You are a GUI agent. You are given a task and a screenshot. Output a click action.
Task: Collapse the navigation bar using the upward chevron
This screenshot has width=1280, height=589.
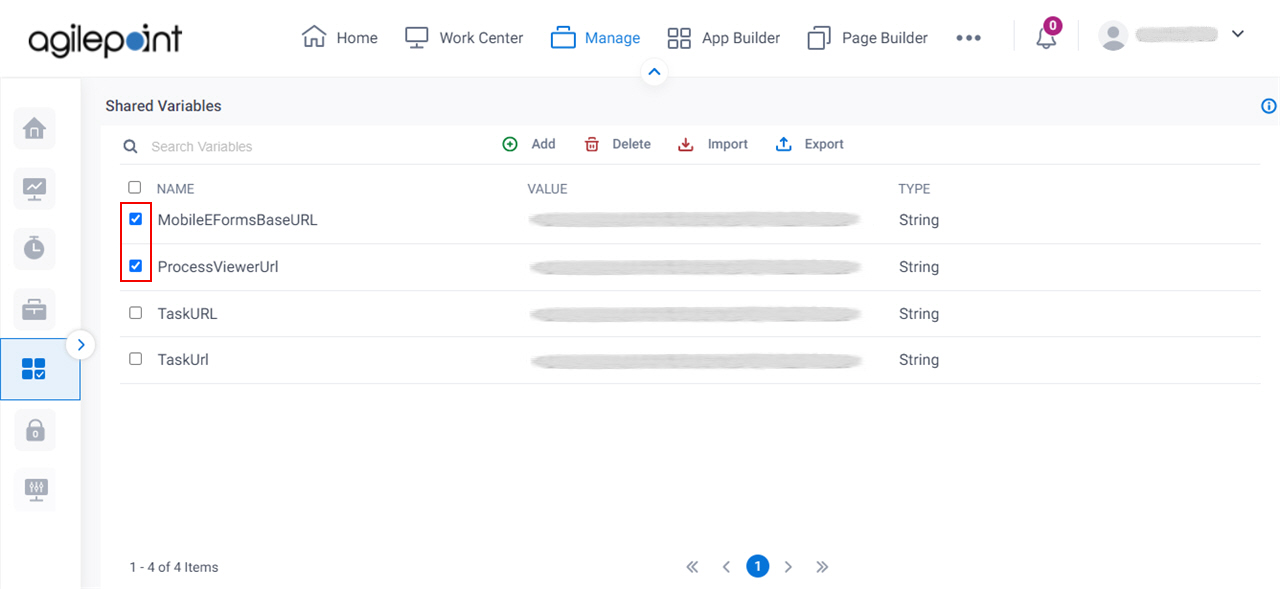tap(654, 71)
